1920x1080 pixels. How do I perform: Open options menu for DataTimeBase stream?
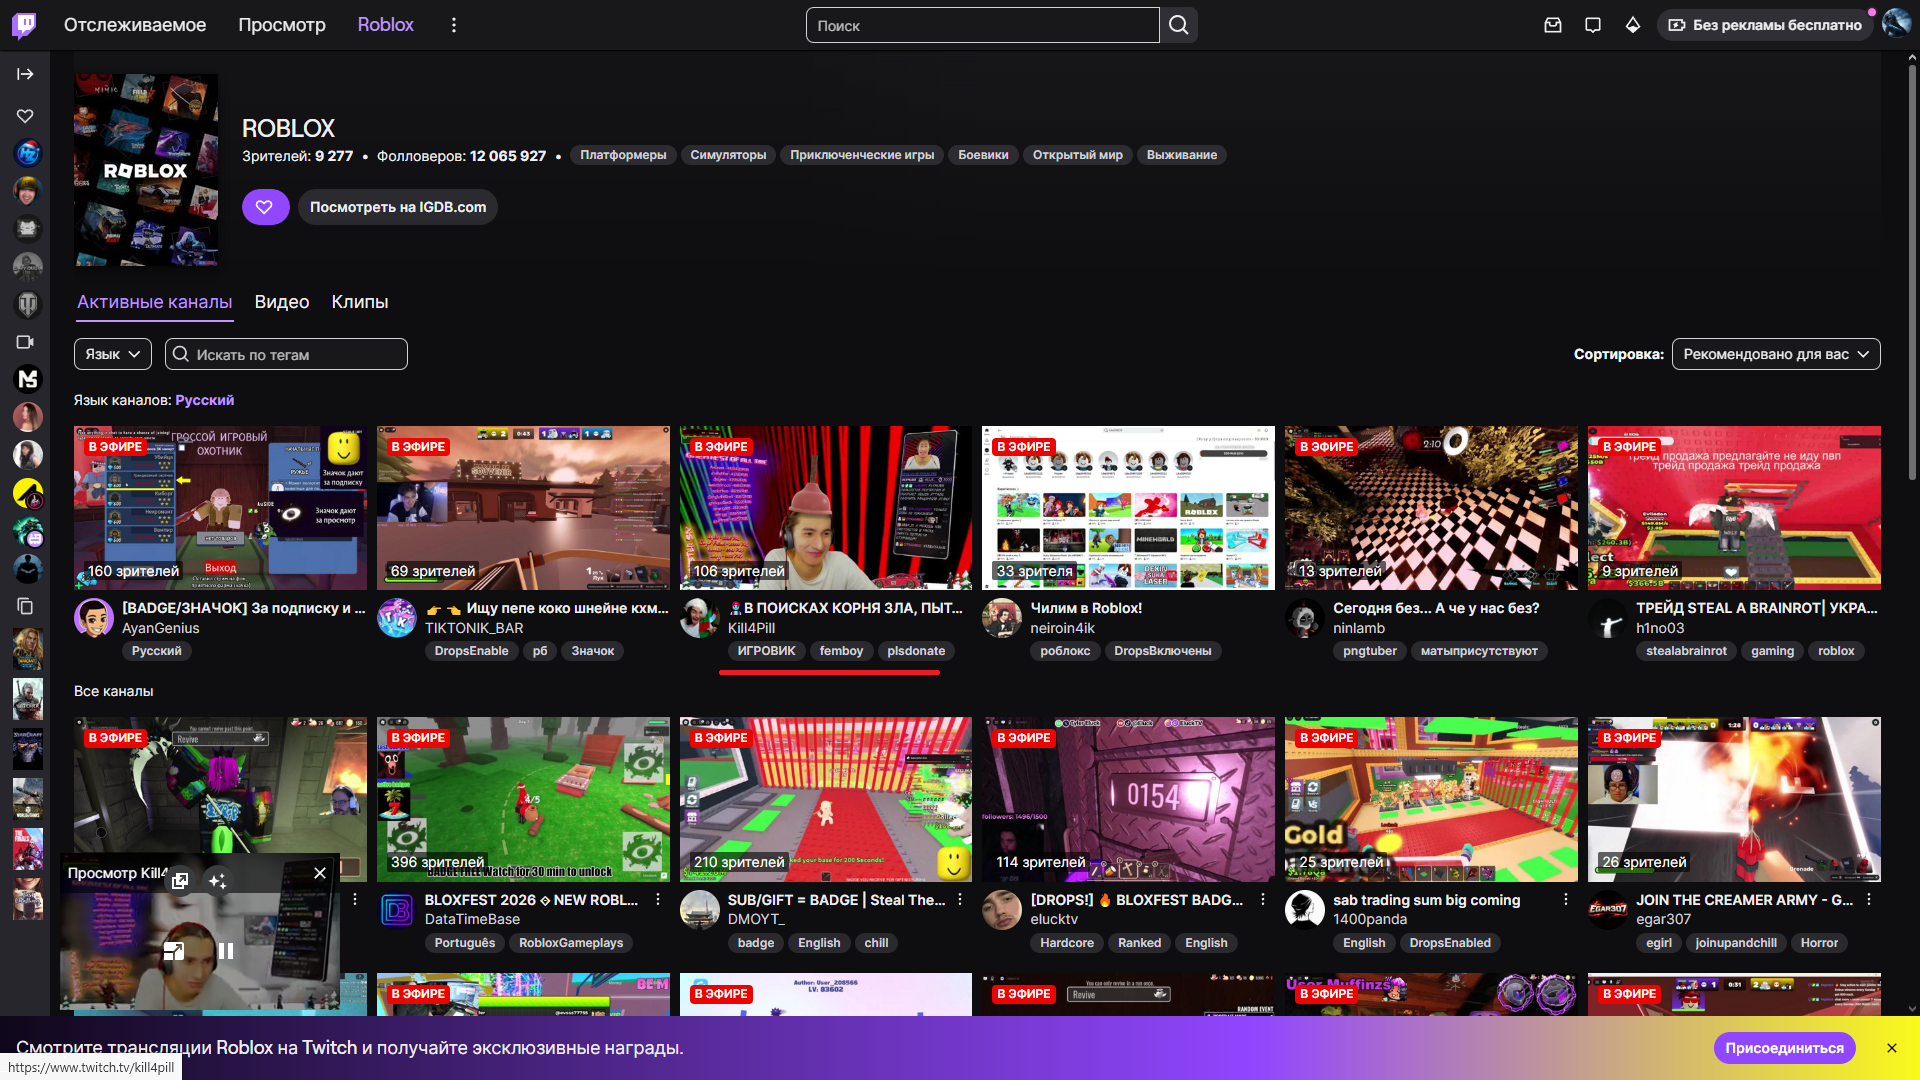tap(657, 900)
